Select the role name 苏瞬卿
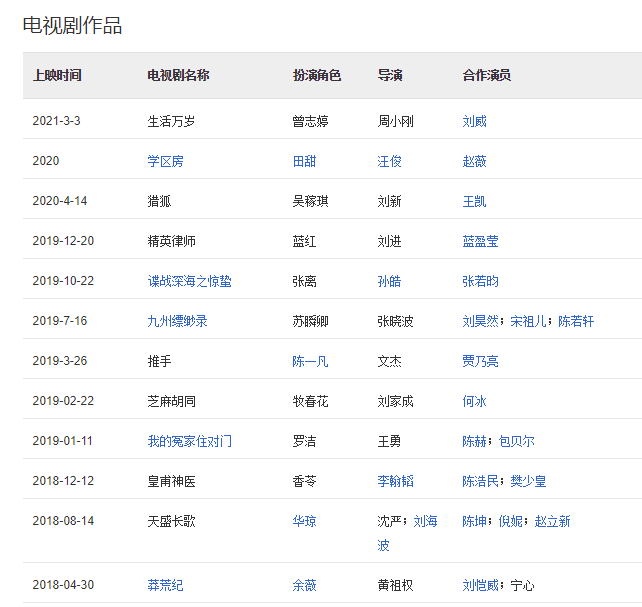 tap(310, 321)
